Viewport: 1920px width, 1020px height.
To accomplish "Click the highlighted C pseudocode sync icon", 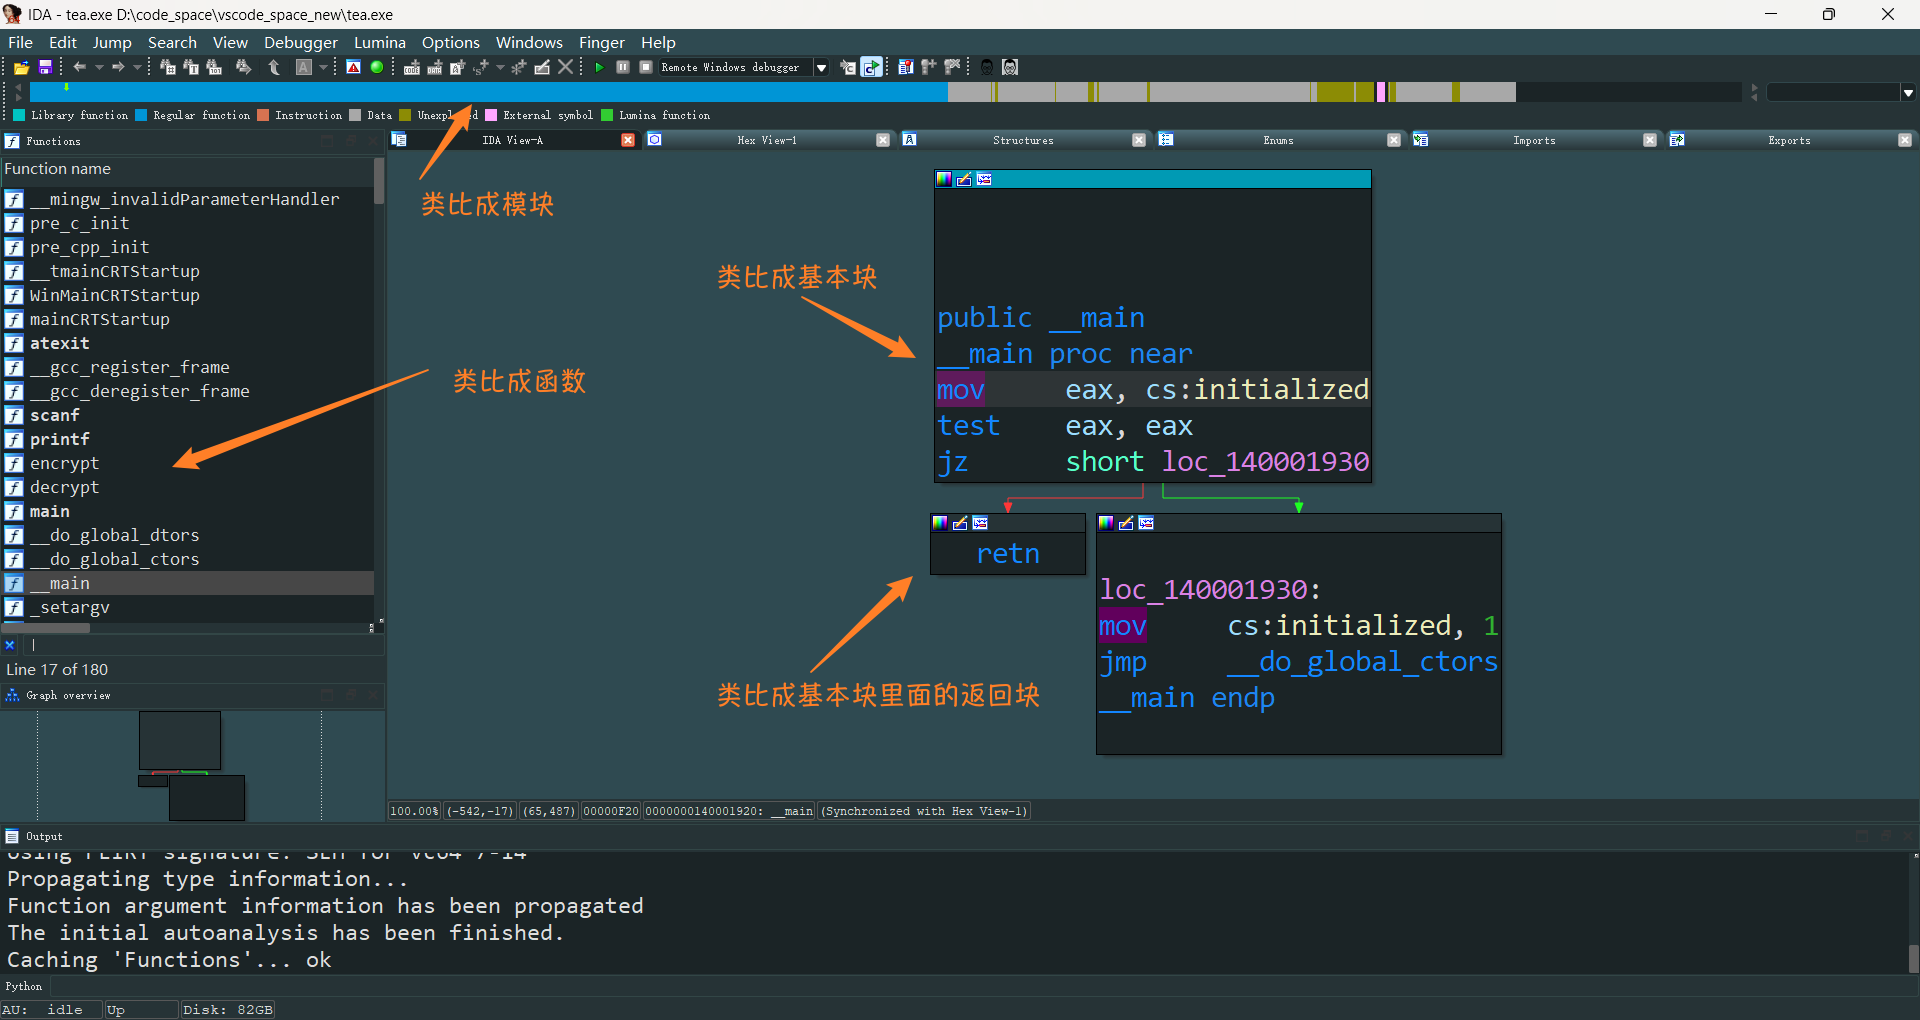I will tap(872, 67).
